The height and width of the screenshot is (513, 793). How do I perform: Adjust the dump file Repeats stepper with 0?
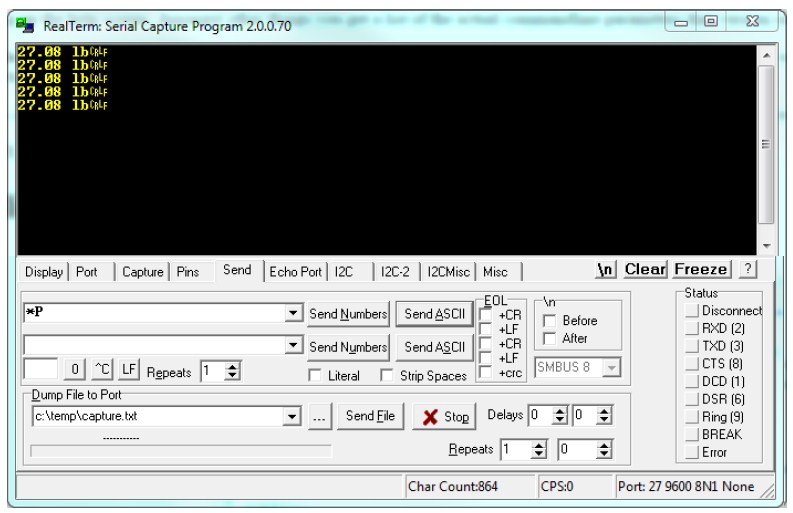coord(604,450)
